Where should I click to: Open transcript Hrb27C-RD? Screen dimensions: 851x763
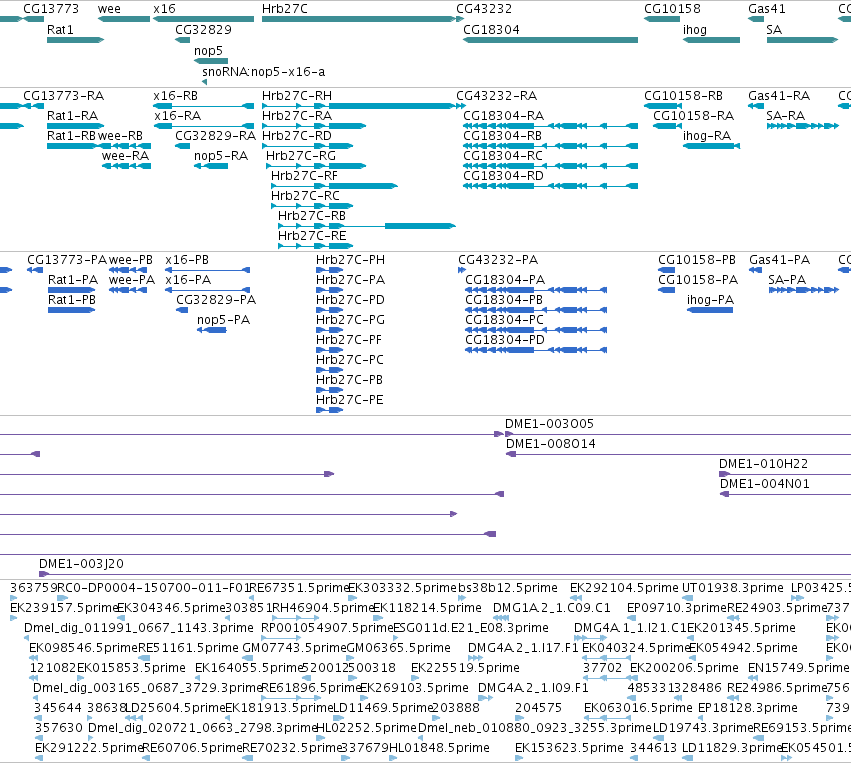308,146
